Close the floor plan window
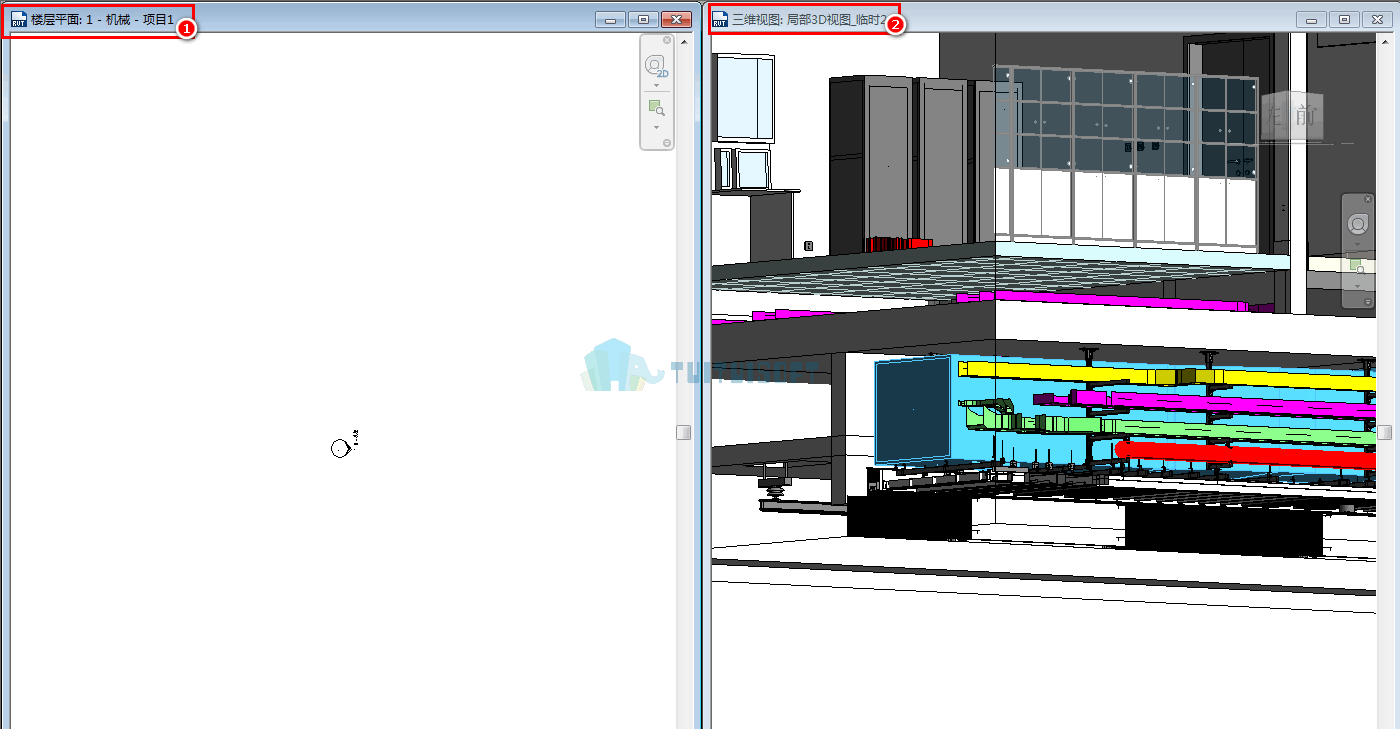The image size is (1400, 729). [677, 19]
